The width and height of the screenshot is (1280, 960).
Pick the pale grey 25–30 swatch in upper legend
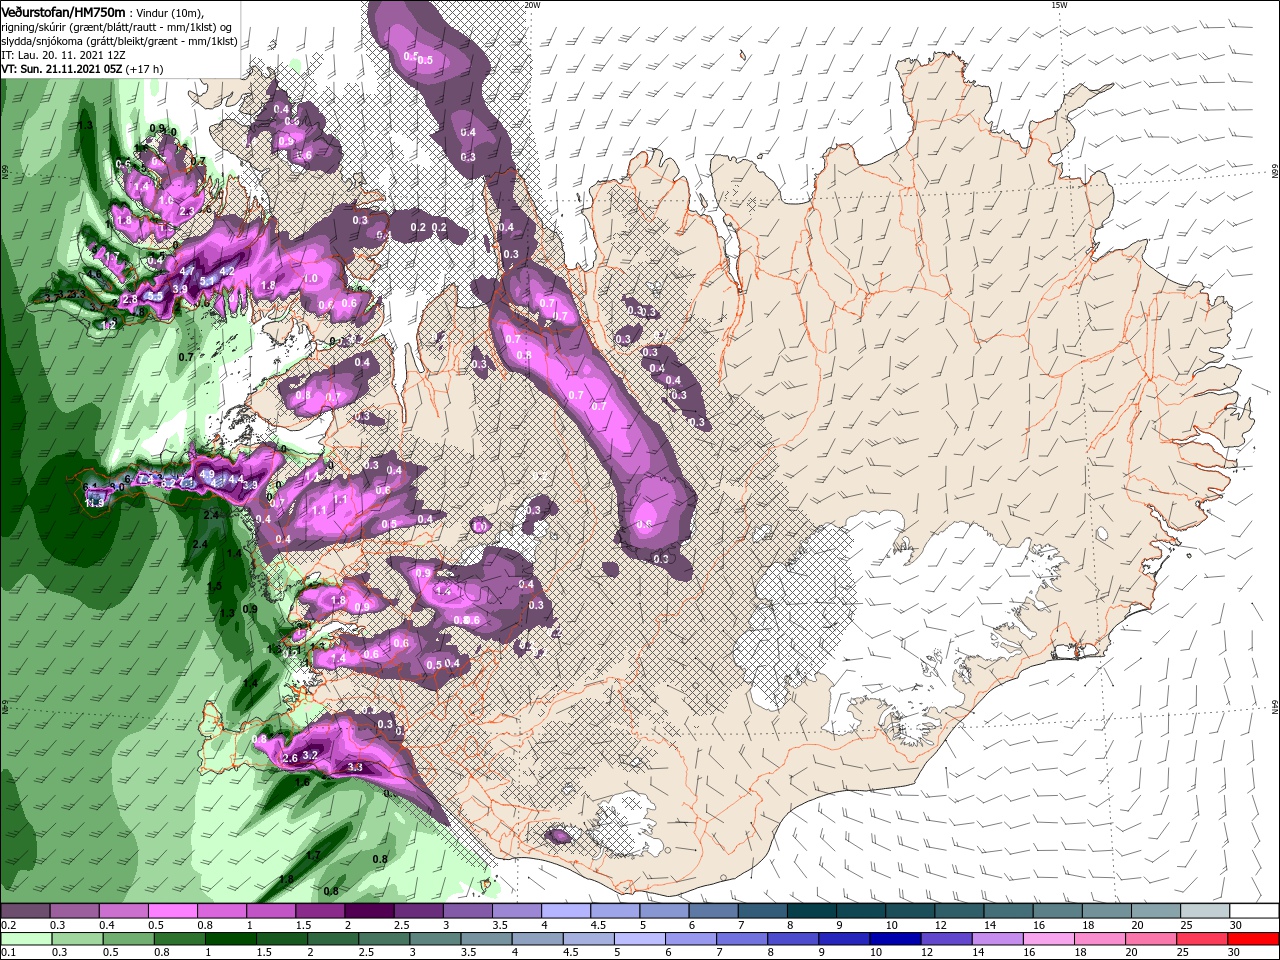[1206, 911]
